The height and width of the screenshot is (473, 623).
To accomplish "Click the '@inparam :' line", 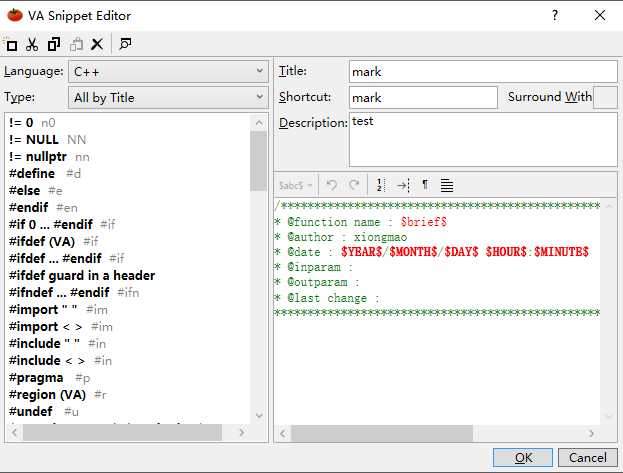I will (x=314, y=267).
